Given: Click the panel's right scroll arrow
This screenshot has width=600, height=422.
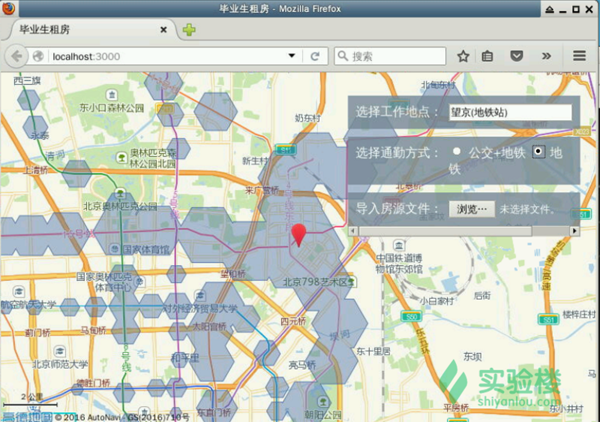Looking at the screenshot, I should [x=574, y=230].
